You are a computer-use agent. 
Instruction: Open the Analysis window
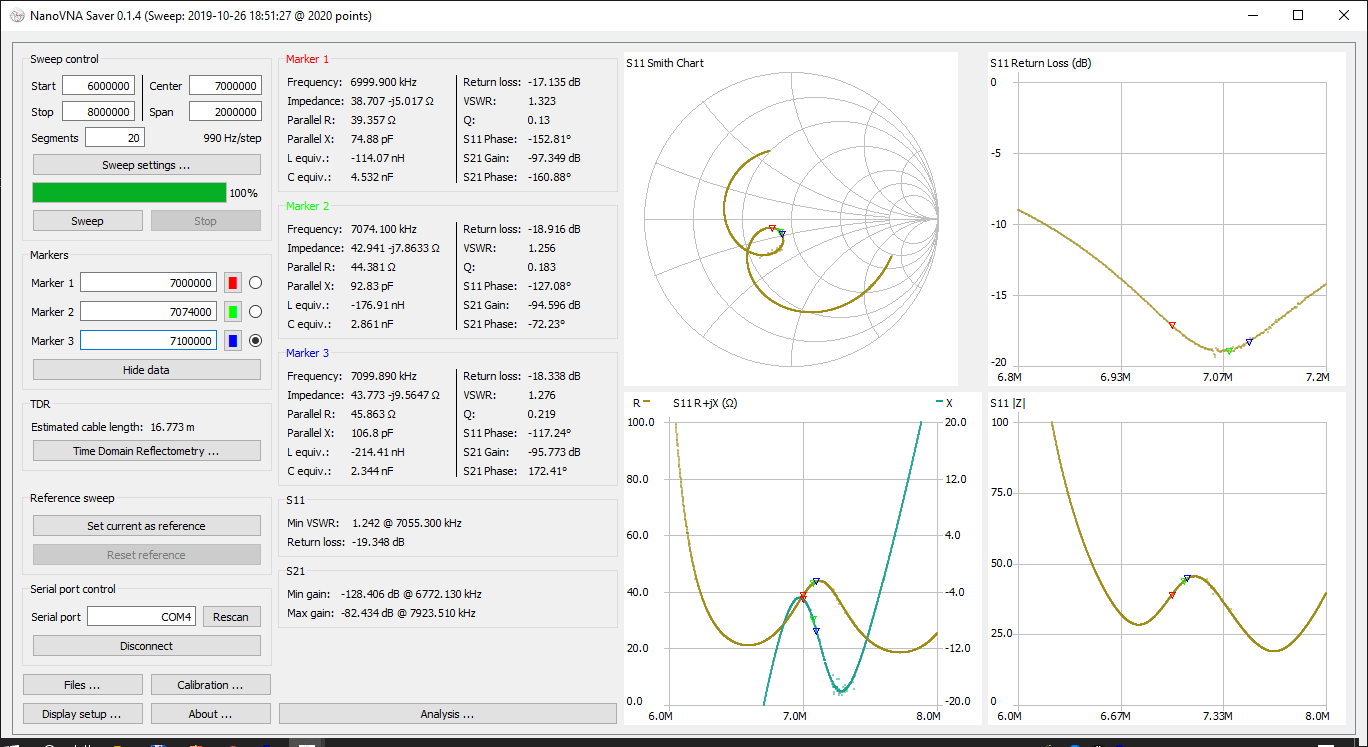[447, 713]
